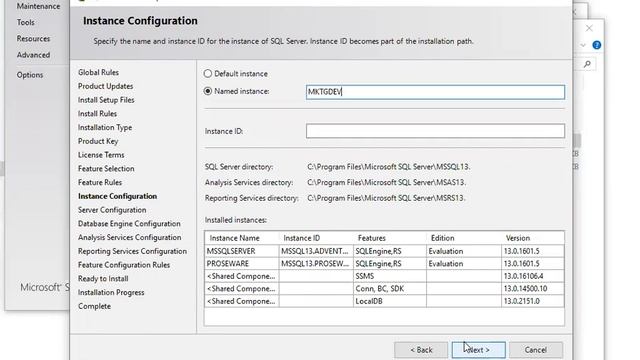Select the Default instance radio button

click(x=208, y=73)
